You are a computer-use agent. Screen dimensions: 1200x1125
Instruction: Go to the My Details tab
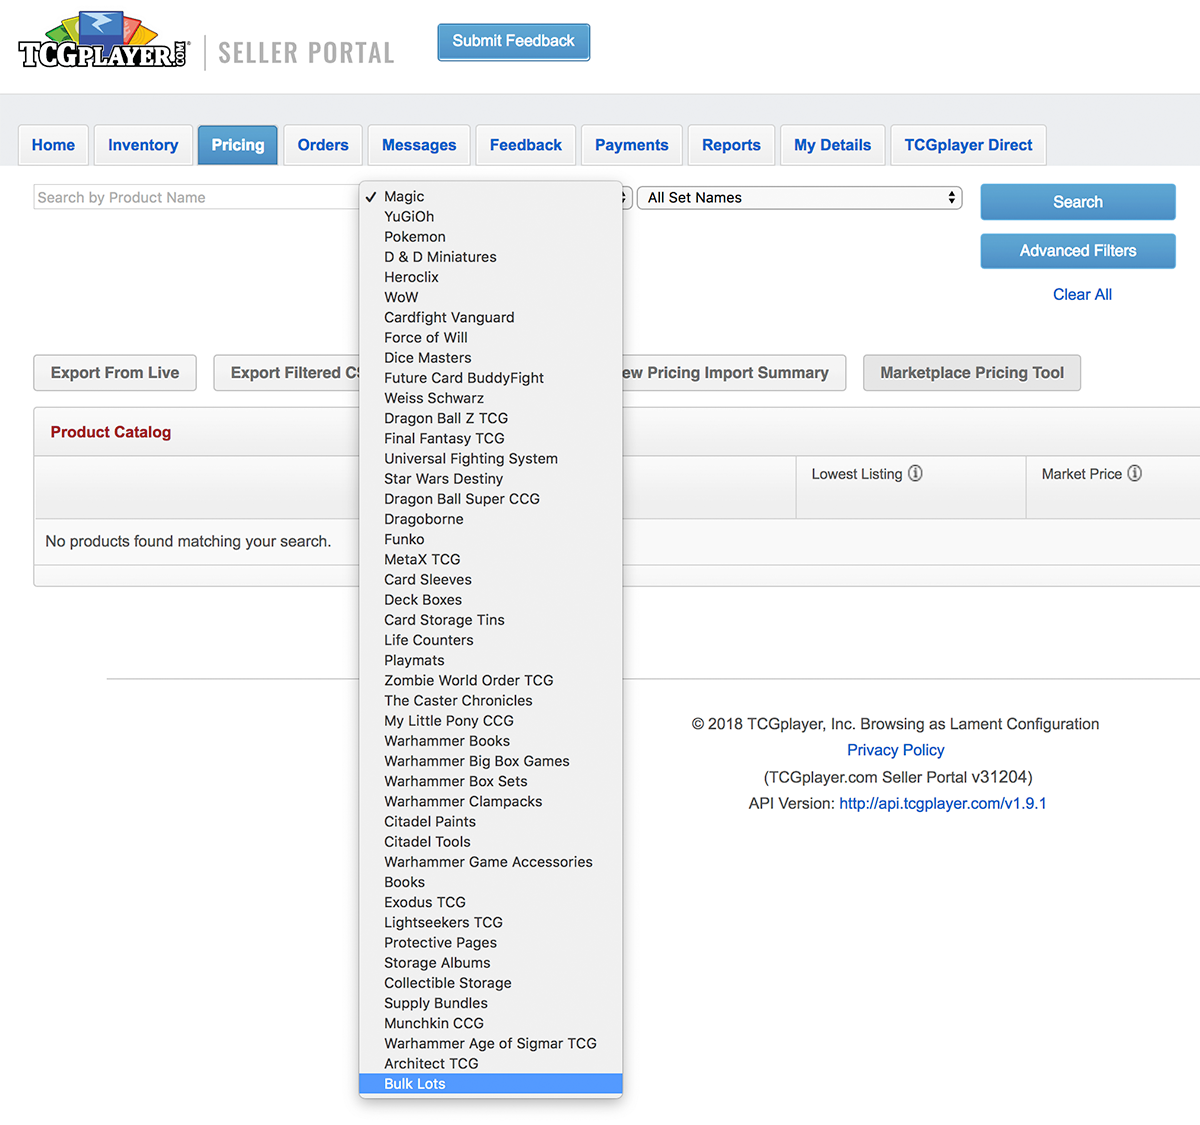(833, 145)
